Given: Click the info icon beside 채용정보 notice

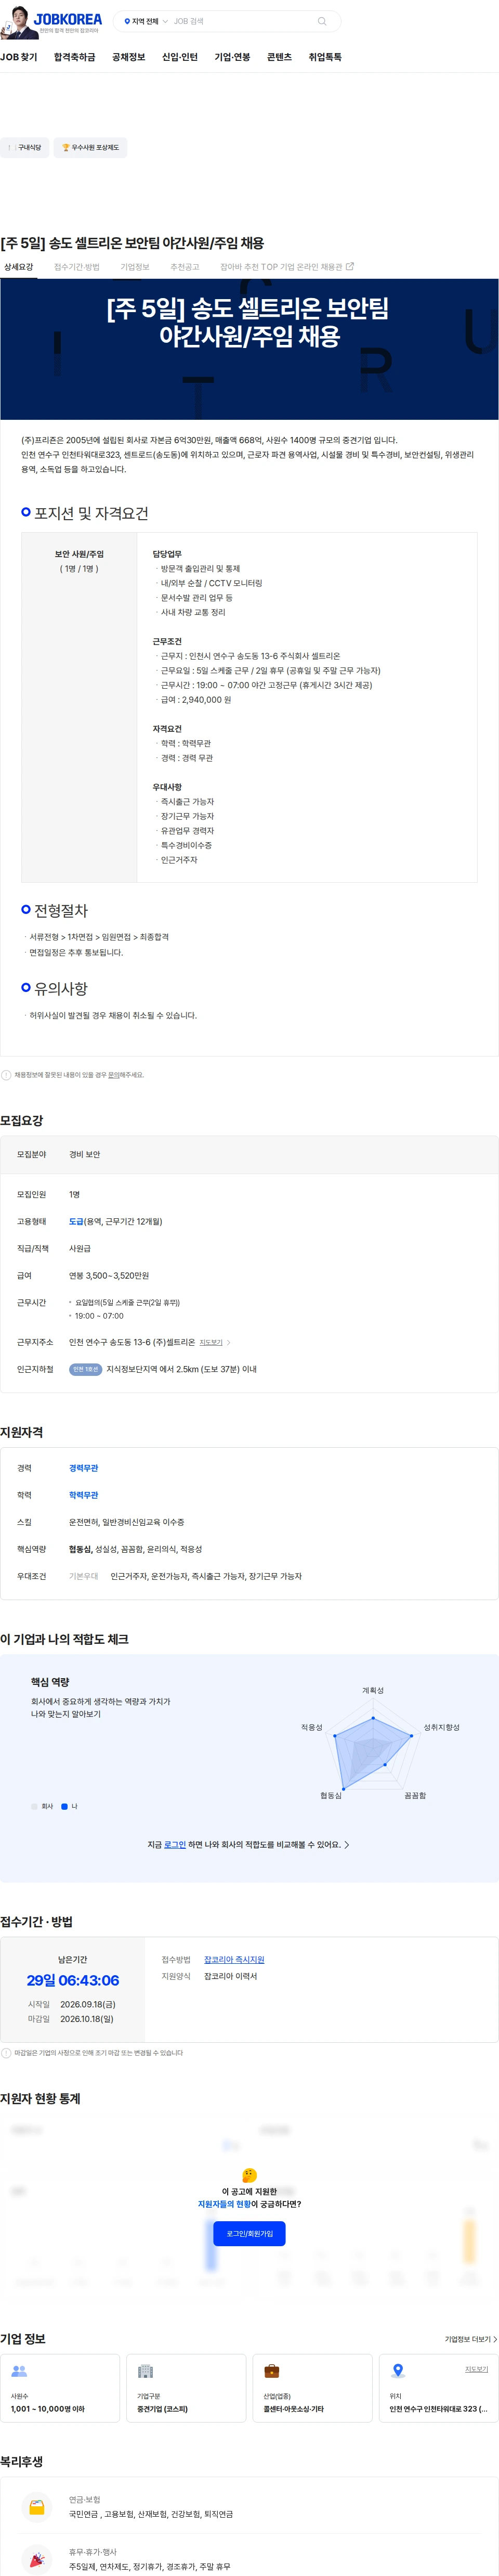Looking at the screenshot, I should [6, 1075].
